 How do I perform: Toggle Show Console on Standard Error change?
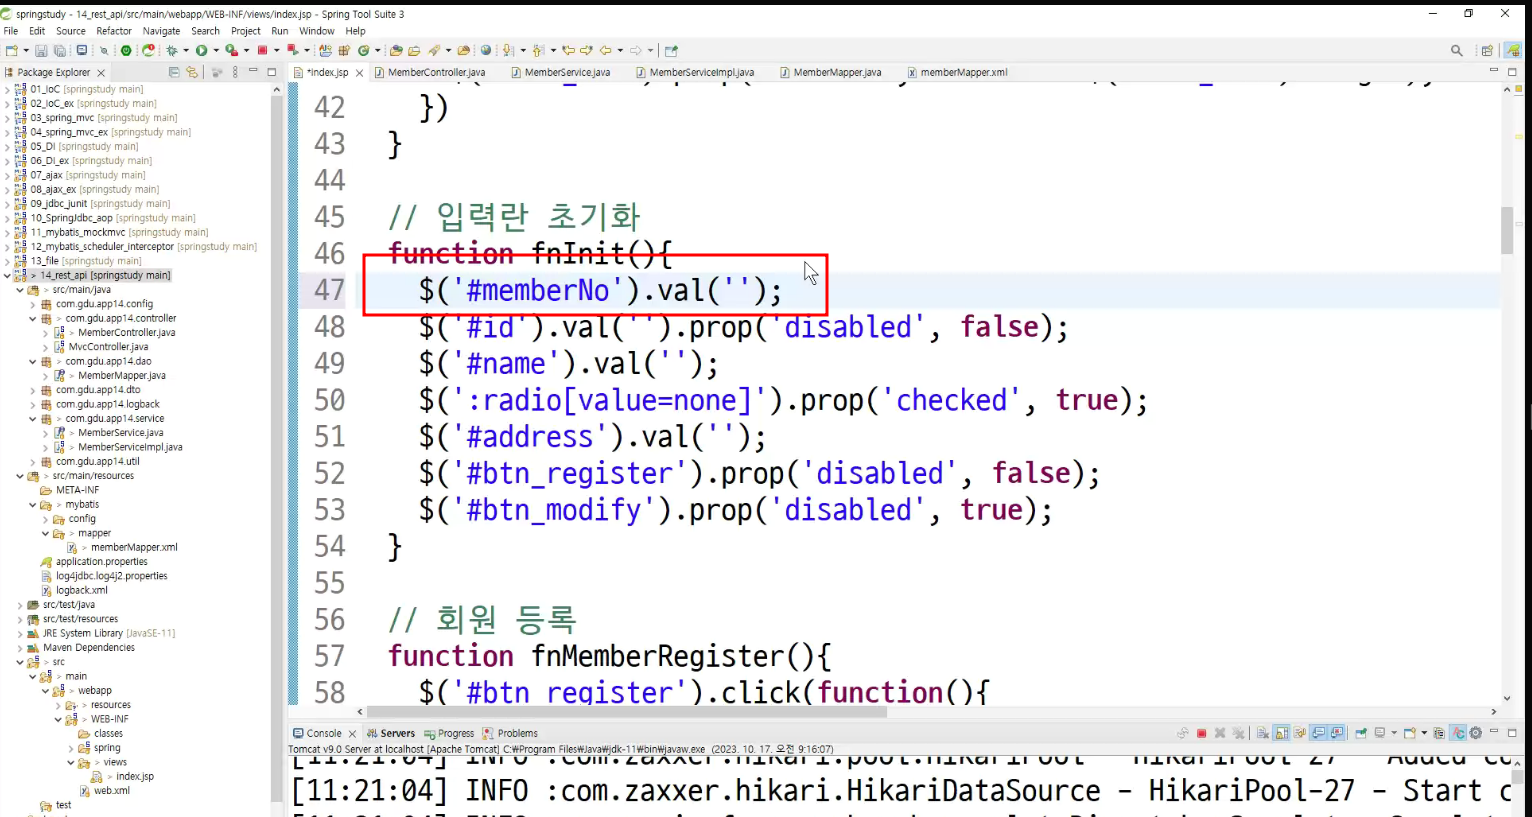[1337, 733]
